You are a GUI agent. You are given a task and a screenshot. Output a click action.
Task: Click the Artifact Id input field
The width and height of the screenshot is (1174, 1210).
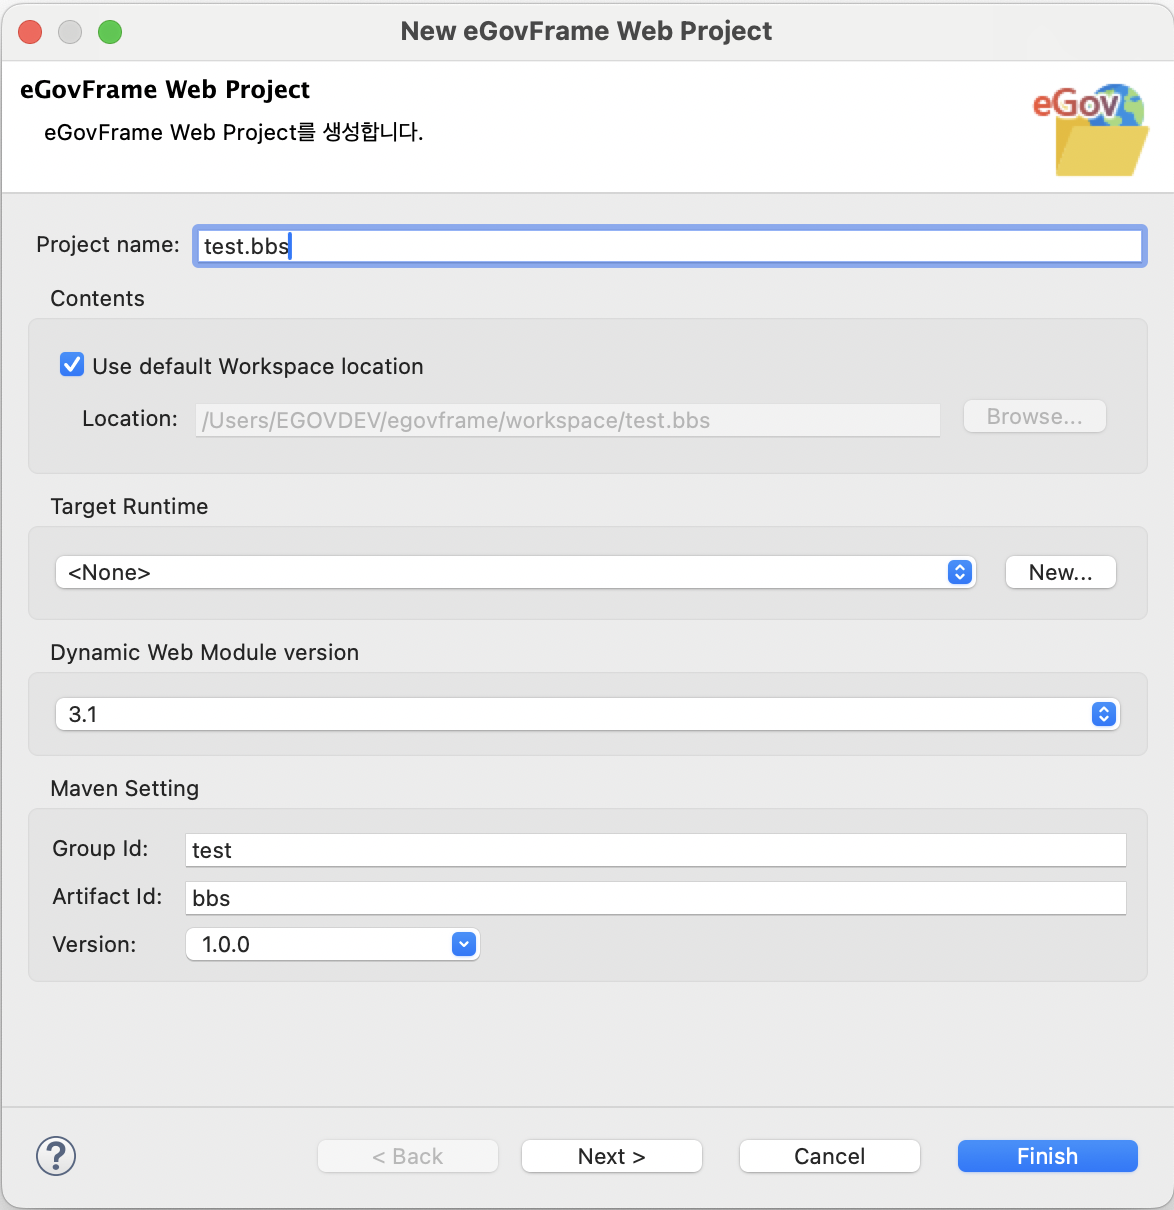pyautogui.click(x=655, y=898)
